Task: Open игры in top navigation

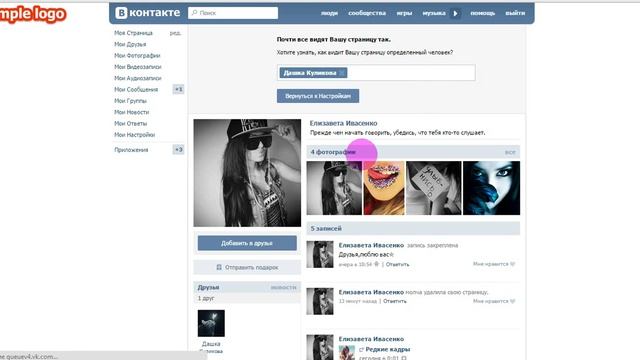Action: [404, 13]
